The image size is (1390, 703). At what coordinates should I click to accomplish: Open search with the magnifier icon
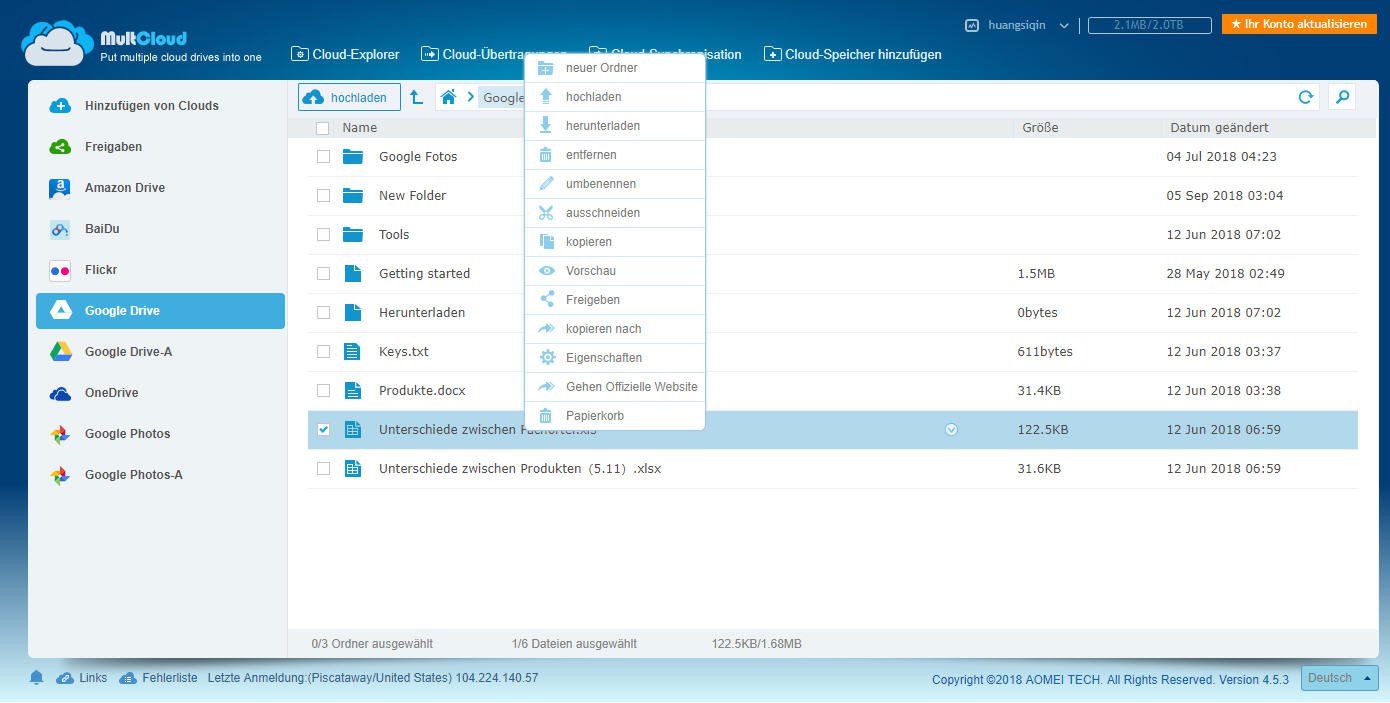1343,97
